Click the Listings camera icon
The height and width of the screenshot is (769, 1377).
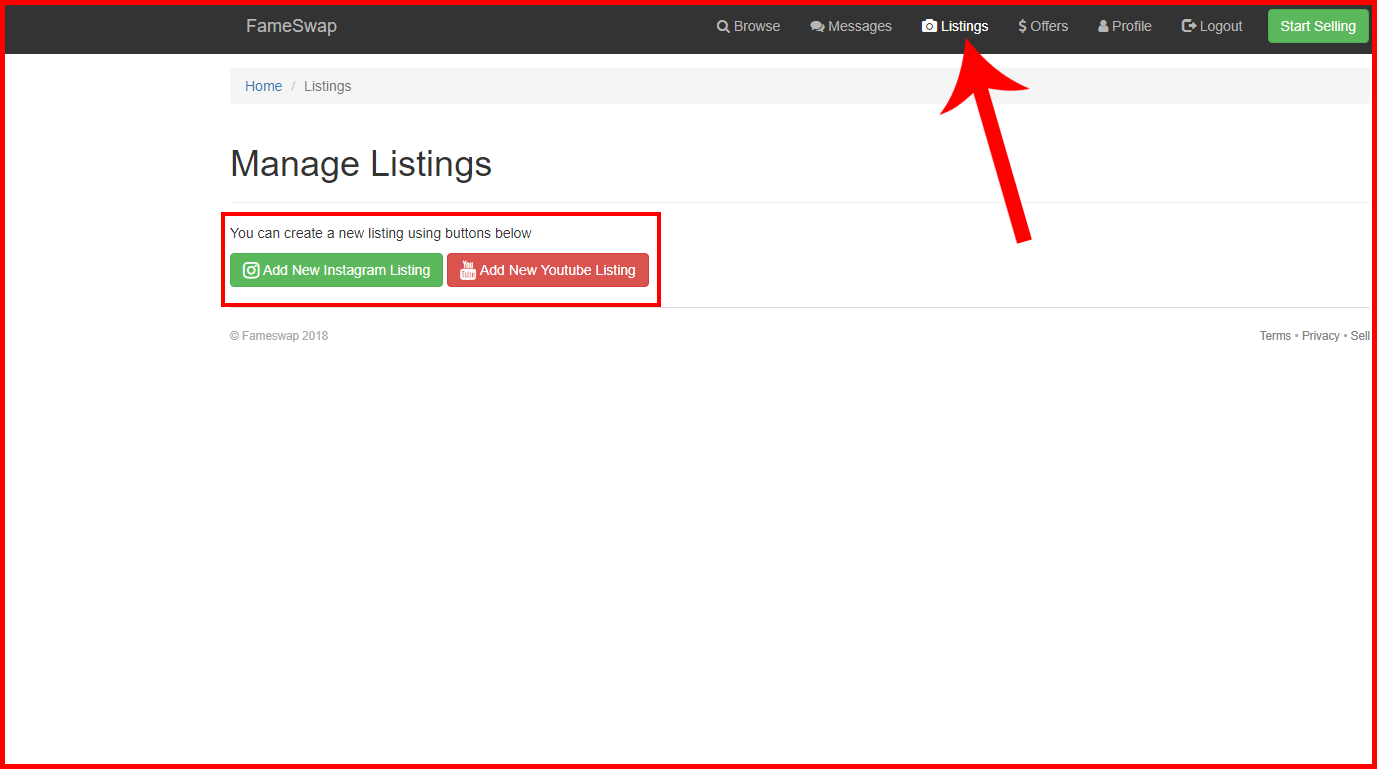(x=929, y=26)
